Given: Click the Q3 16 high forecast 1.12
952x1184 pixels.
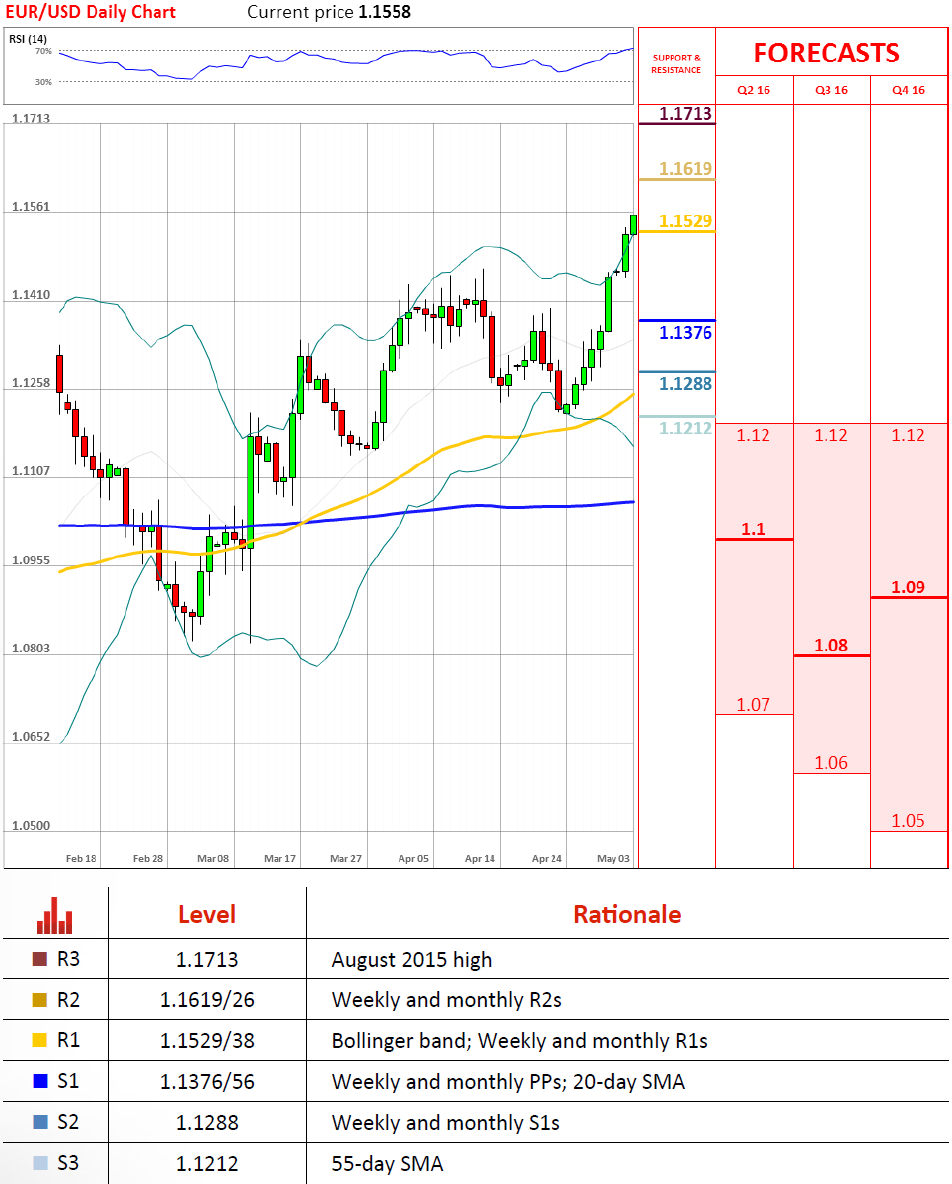Looking at the screenshot, I should [831, 435].
